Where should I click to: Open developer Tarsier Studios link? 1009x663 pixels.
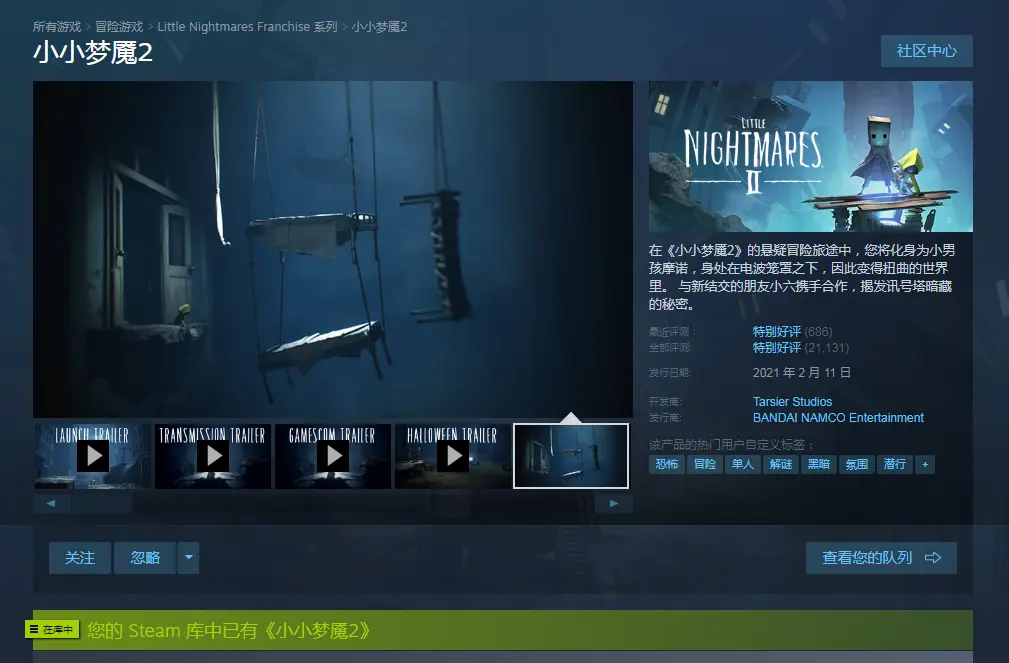point(792,402)
